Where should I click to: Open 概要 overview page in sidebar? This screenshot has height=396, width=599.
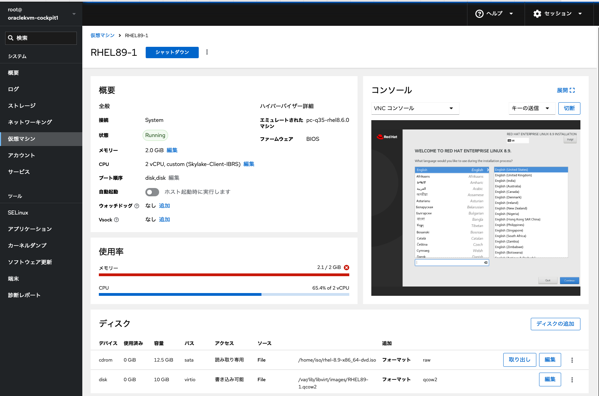point(41,73)
